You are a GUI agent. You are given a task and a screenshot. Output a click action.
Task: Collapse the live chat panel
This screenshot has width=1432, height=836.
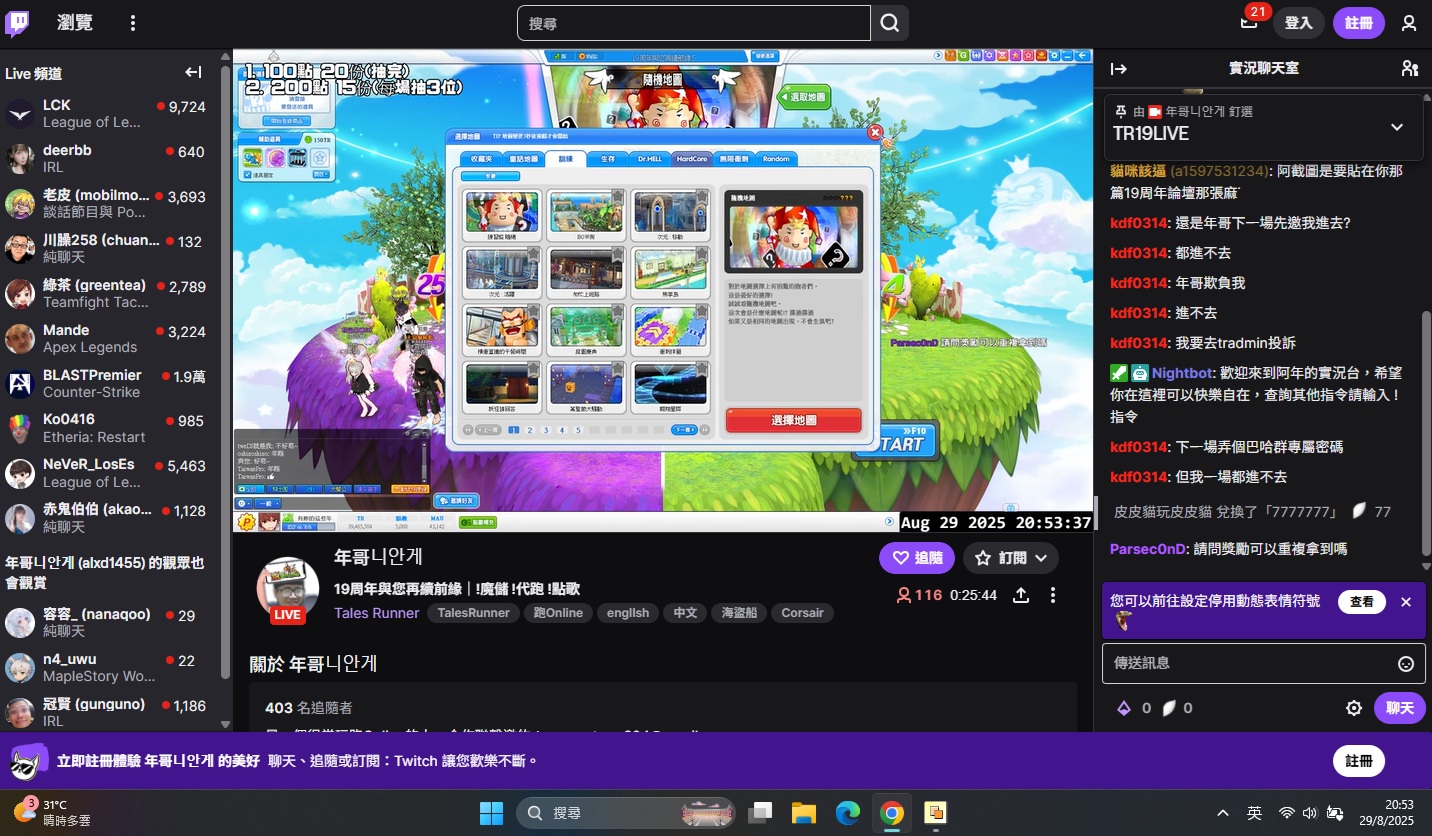(1119, 68)
